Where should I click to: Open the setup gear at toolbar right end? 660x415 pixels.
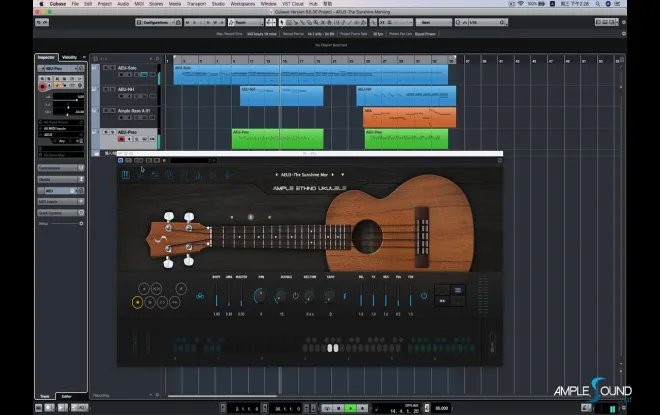point(624,22)
